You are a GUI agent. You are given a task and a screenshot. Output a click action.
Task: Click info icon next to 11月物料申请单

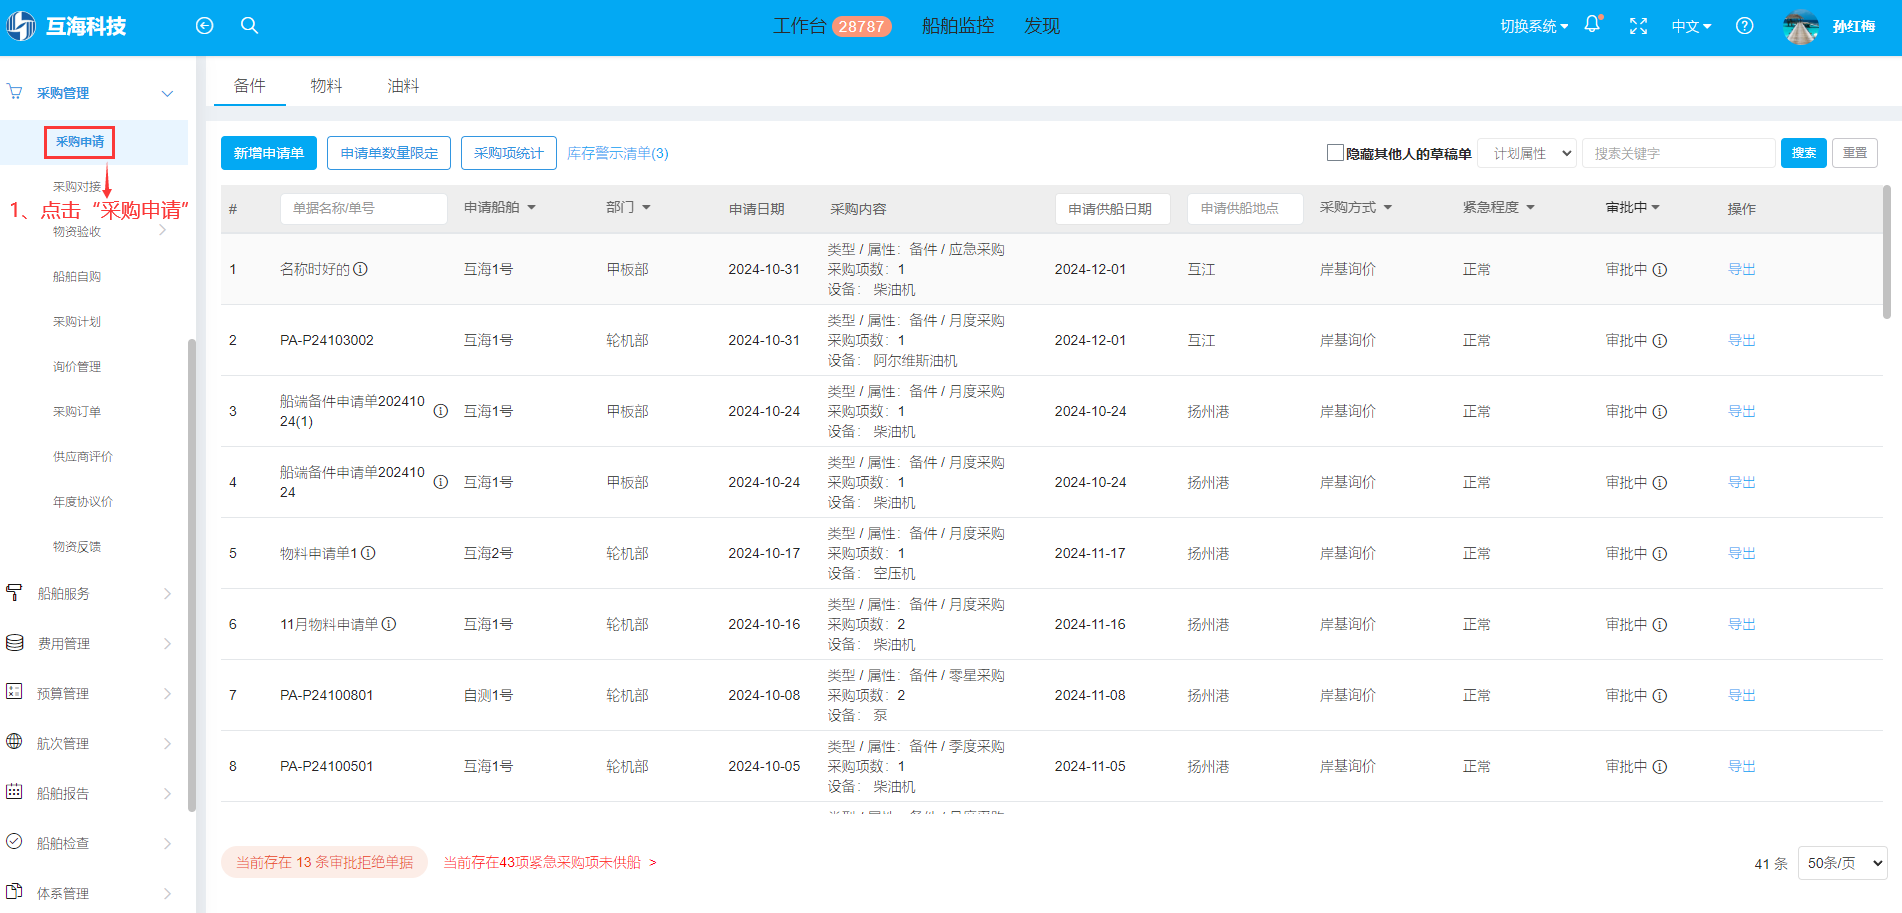click(389, 624)
